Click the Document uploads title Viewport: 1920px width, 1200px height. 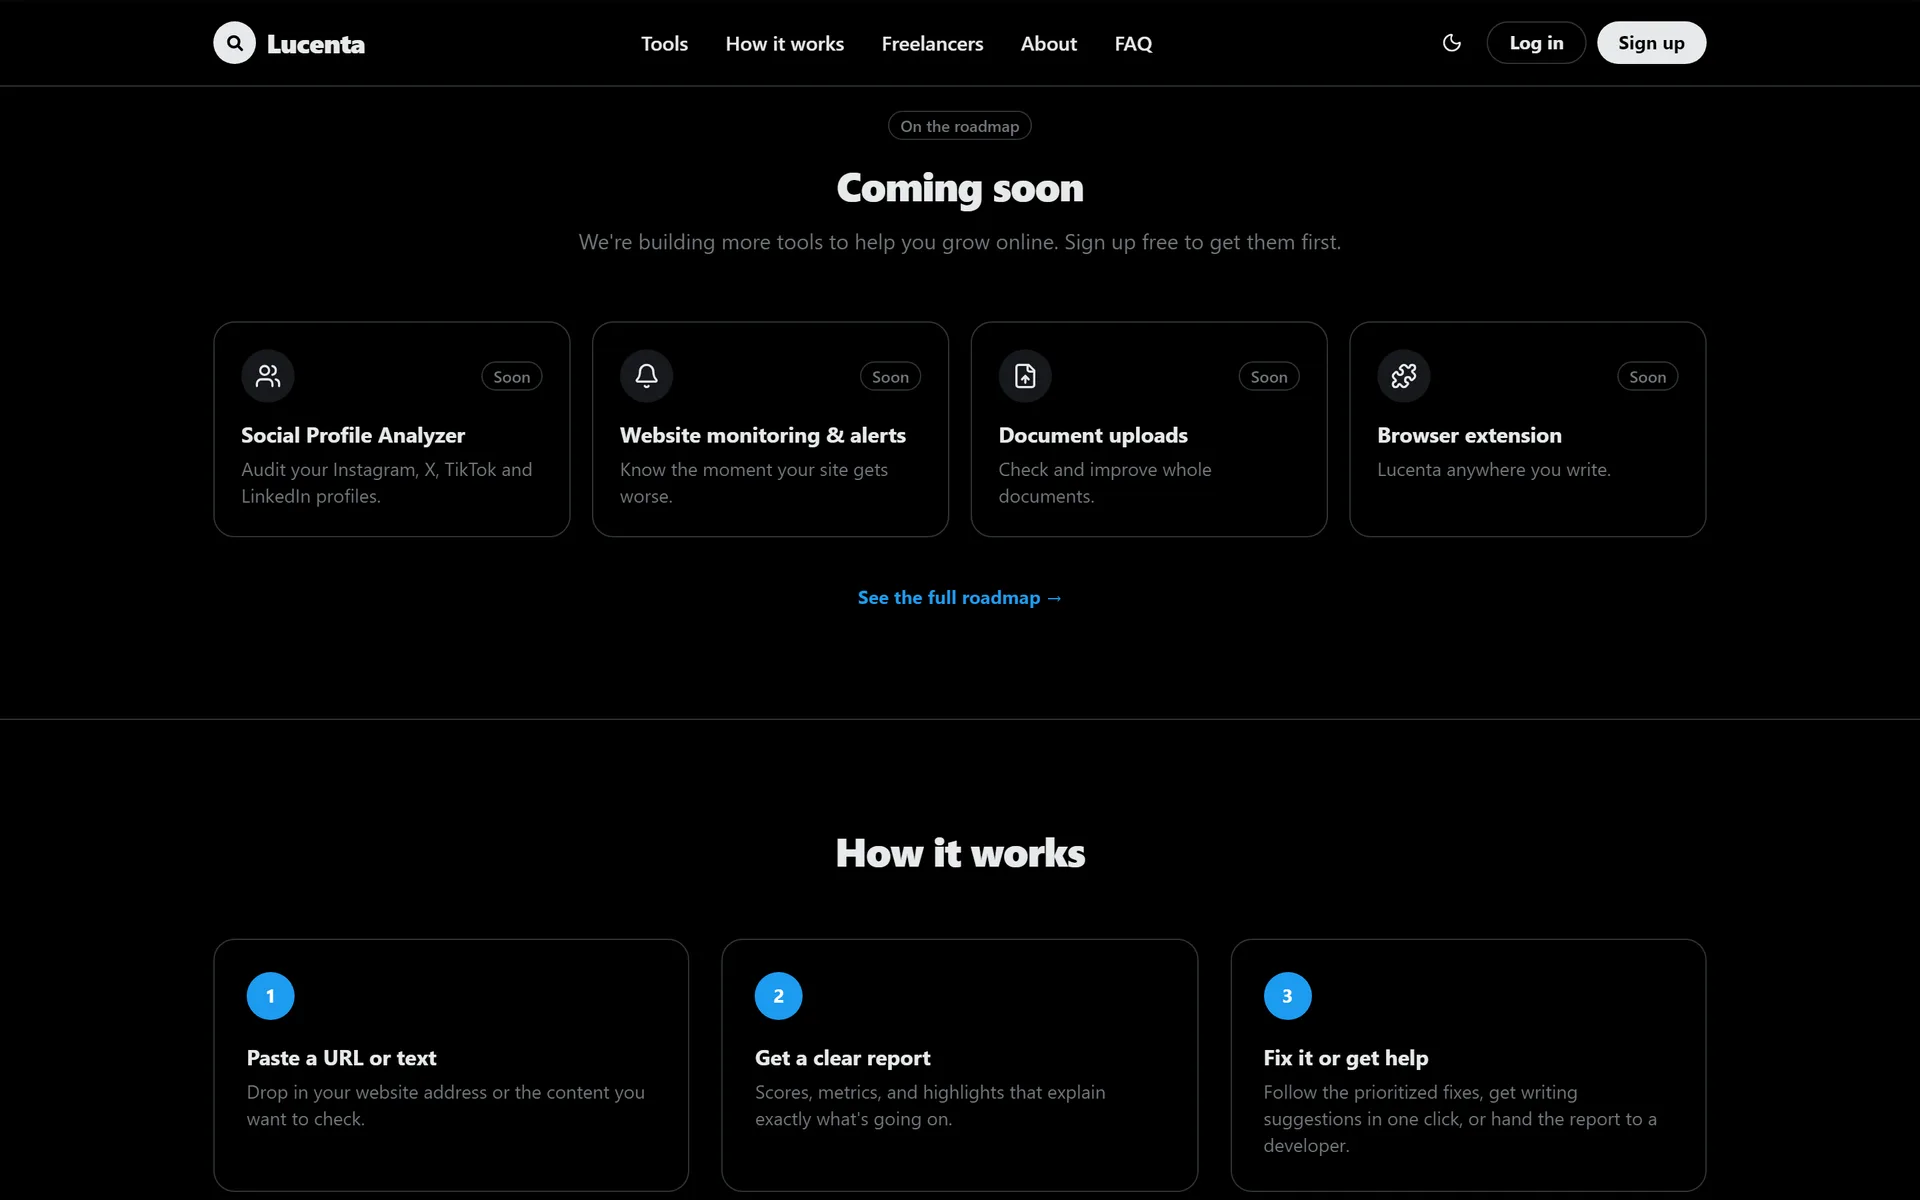click(1093, 435)
